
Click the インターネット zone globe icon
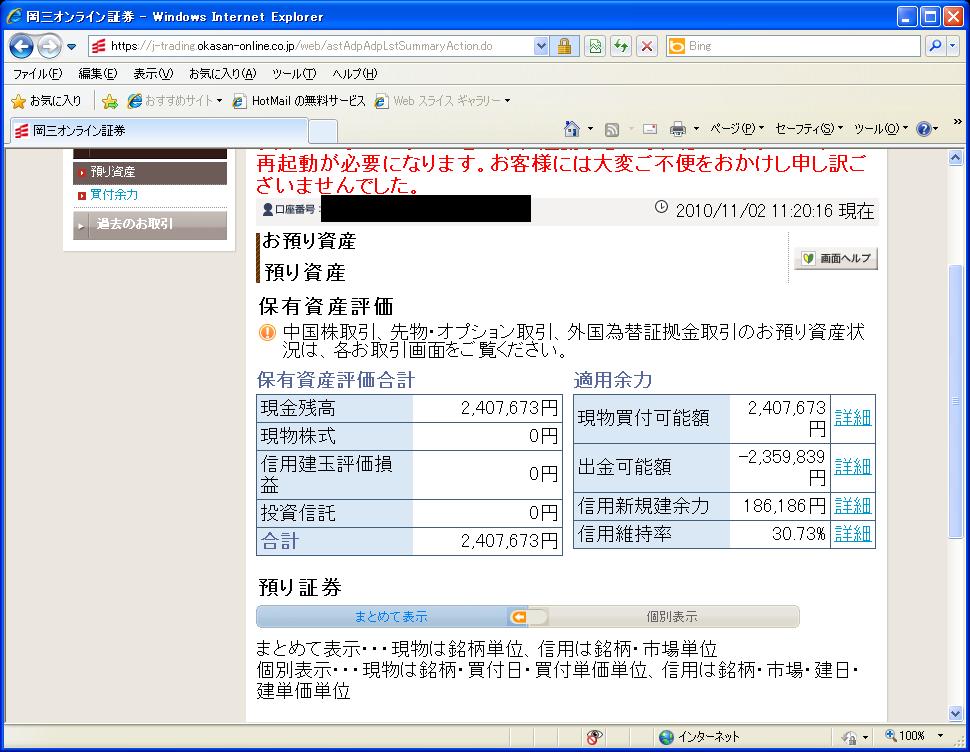(666, 737)
